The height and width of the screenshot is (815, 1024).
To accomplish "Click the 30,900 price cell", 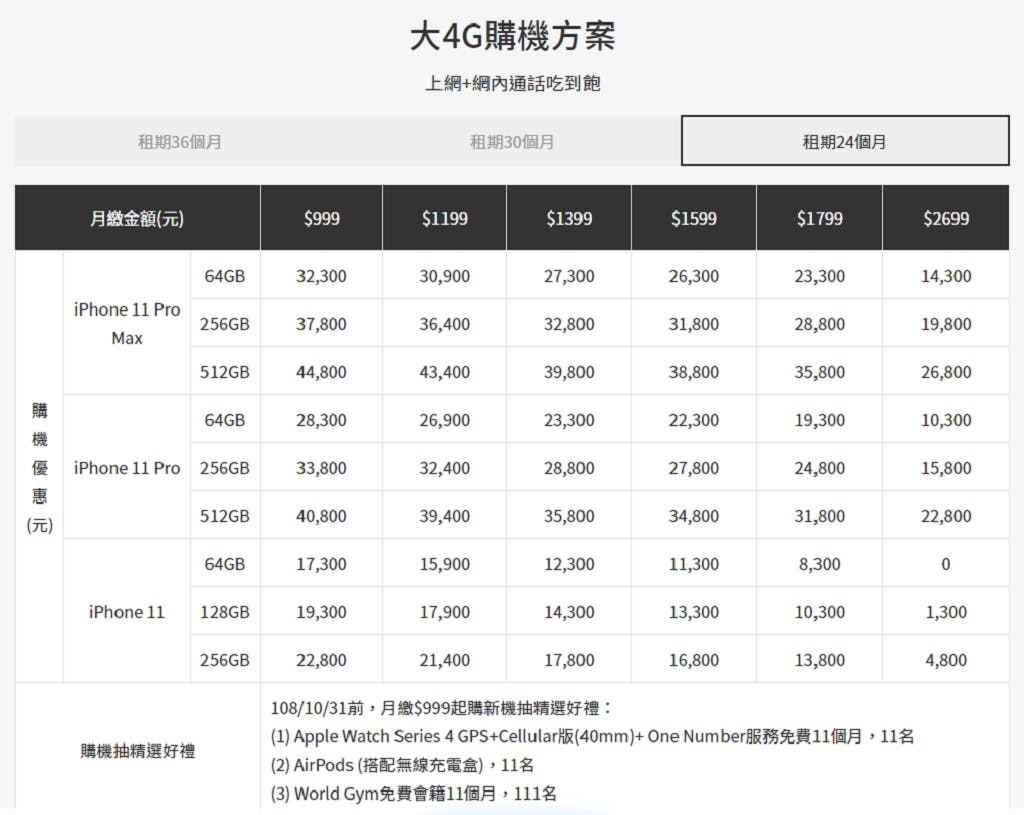I will pyautogui.click(x=445, y=276).
